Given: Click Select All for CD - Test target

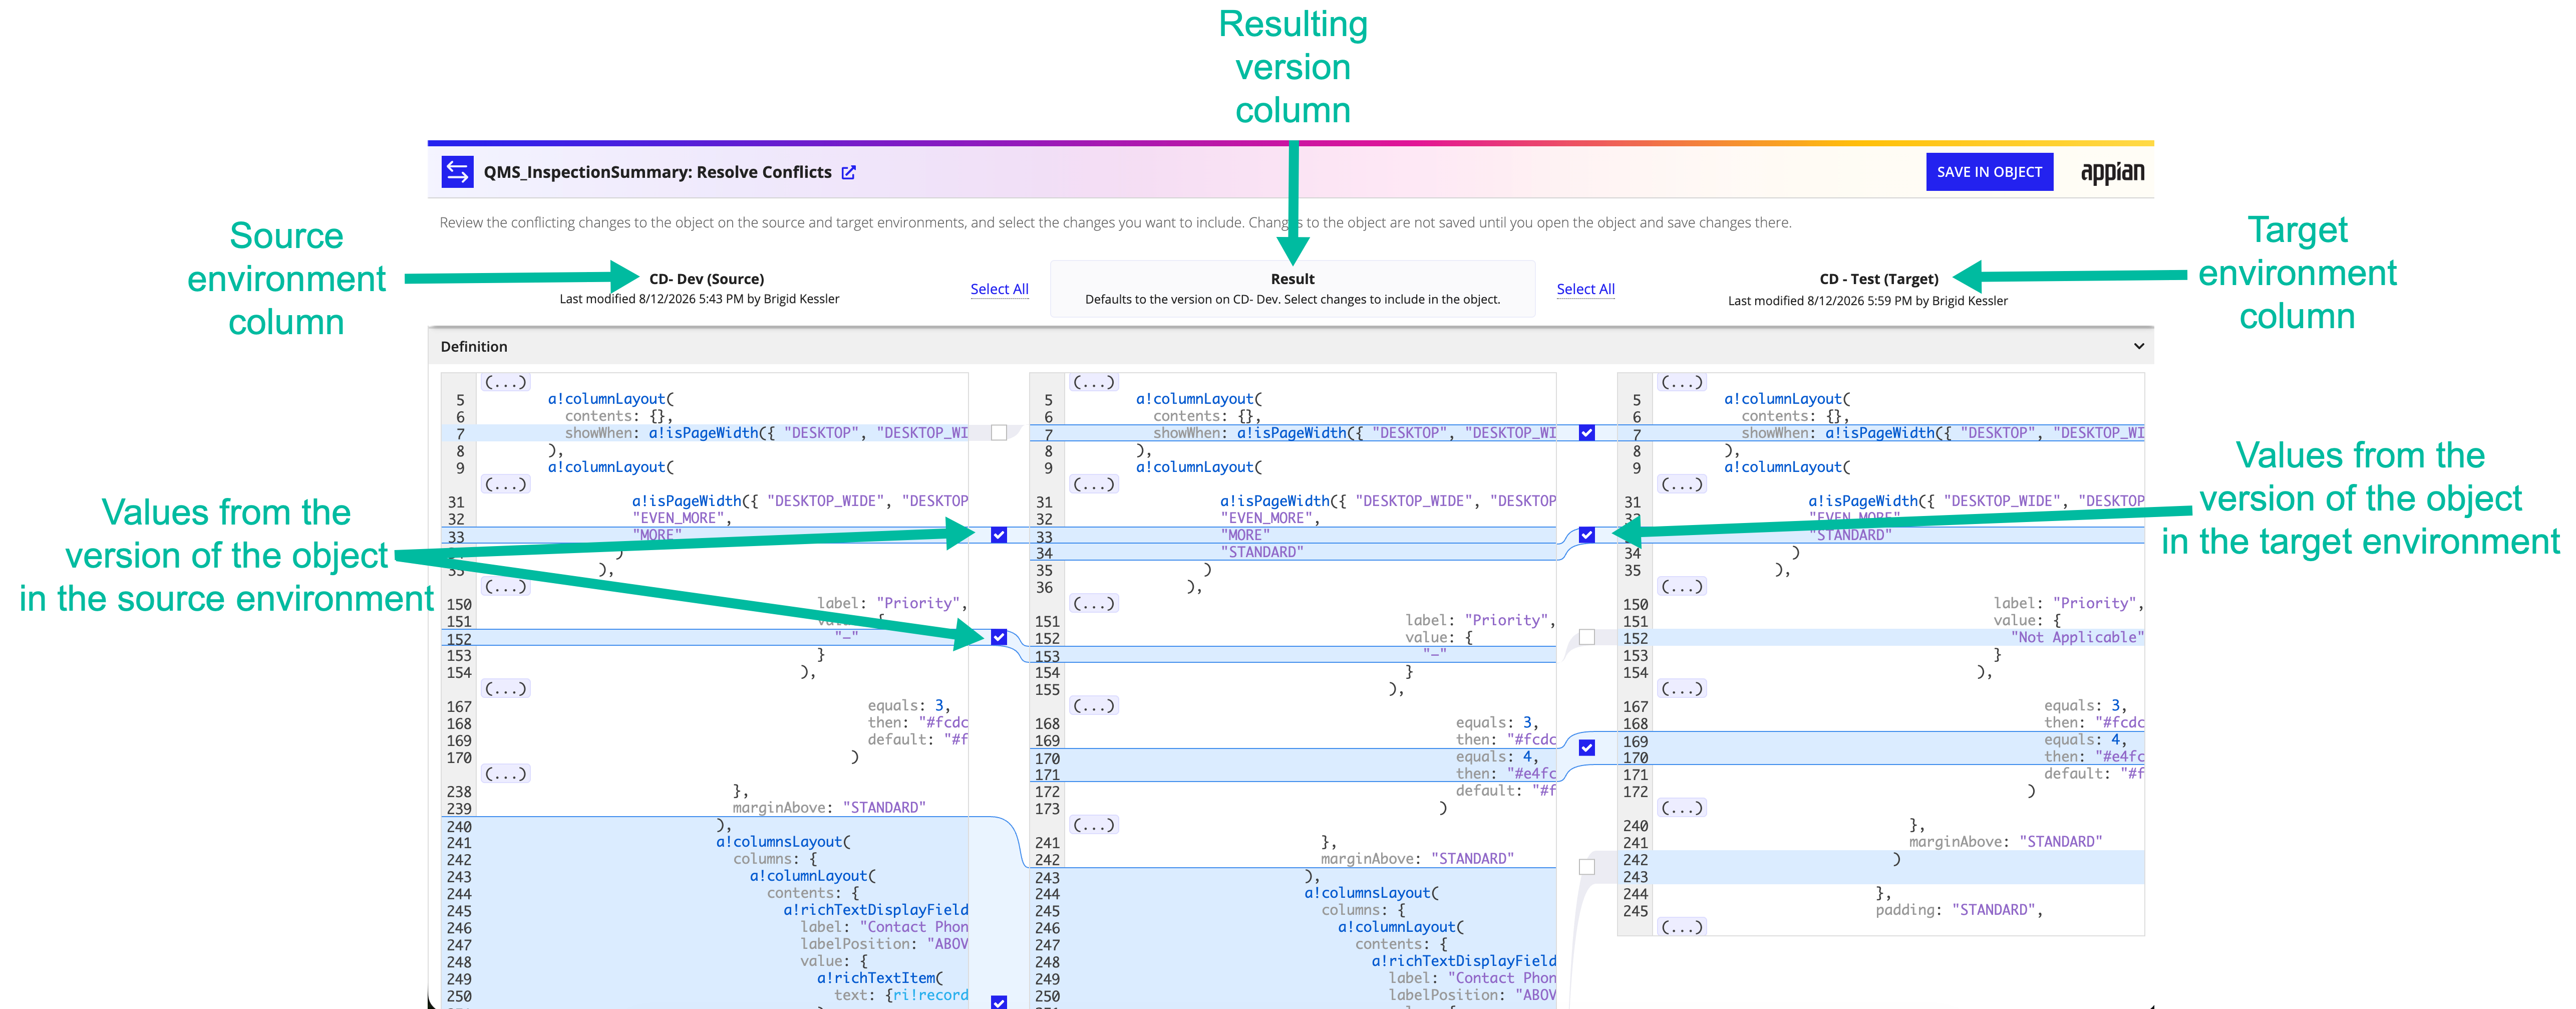Looking at the screenshot, I should pyautogui.click(x=1585, y=289).
